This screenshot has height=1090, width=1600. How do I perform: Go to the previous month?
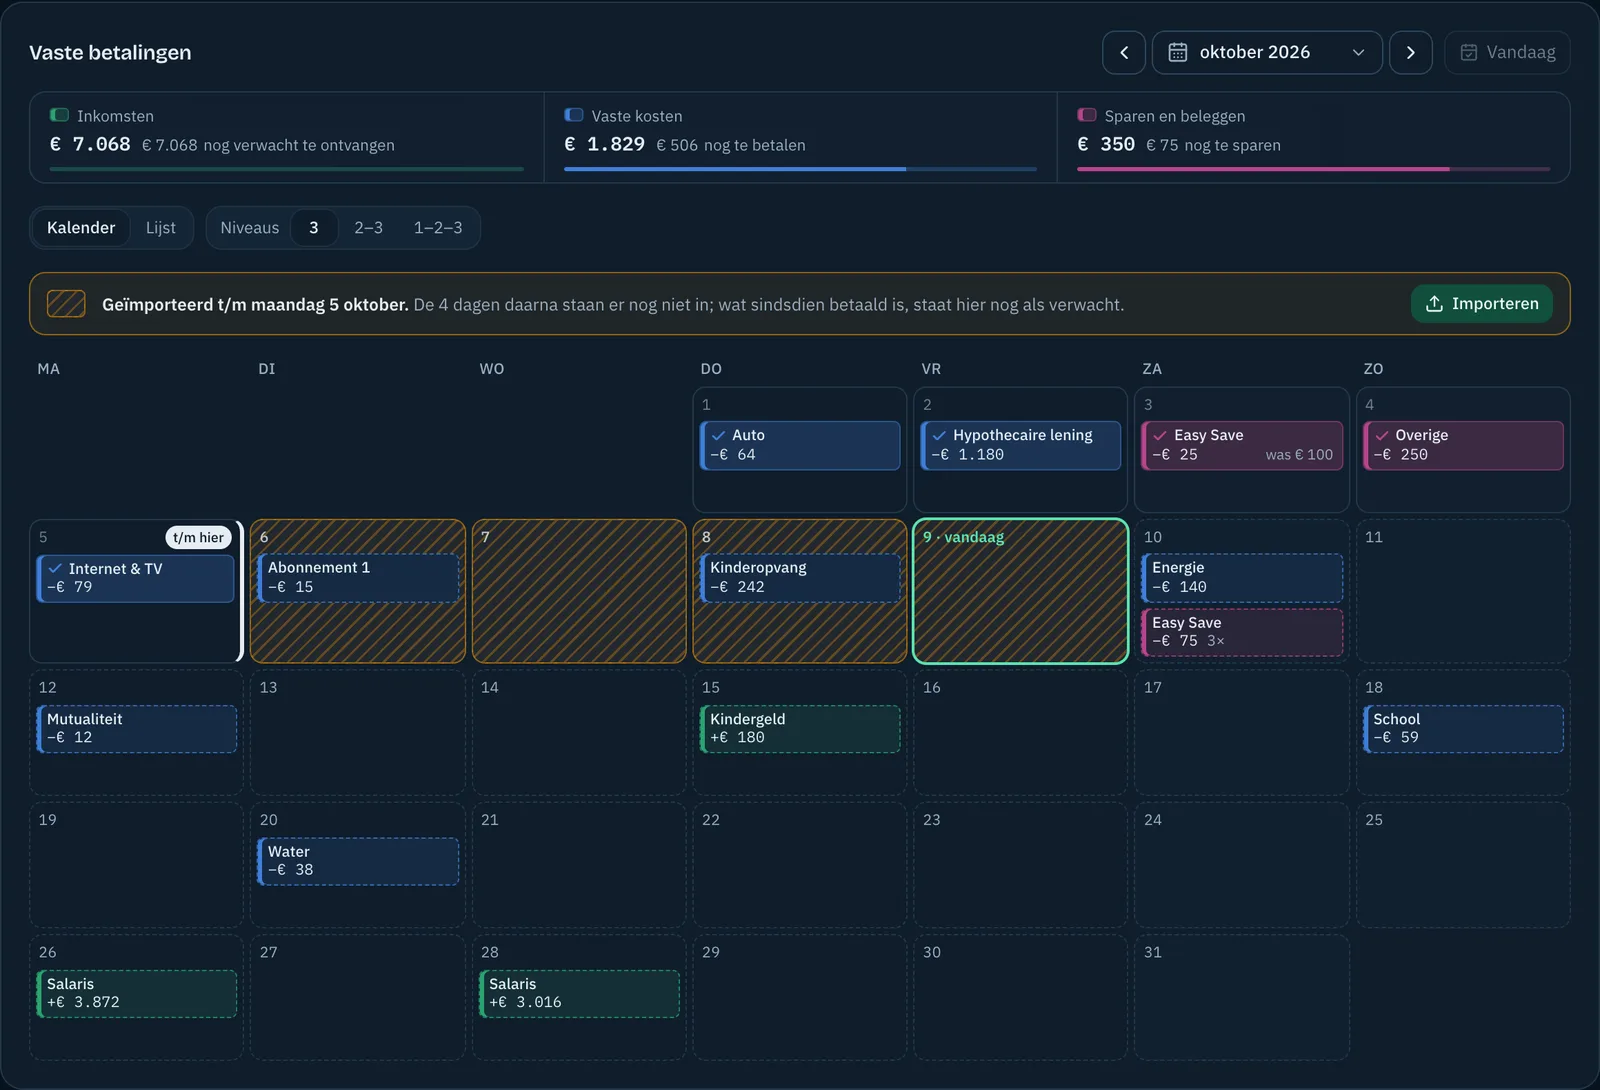tap(1124, 53)
